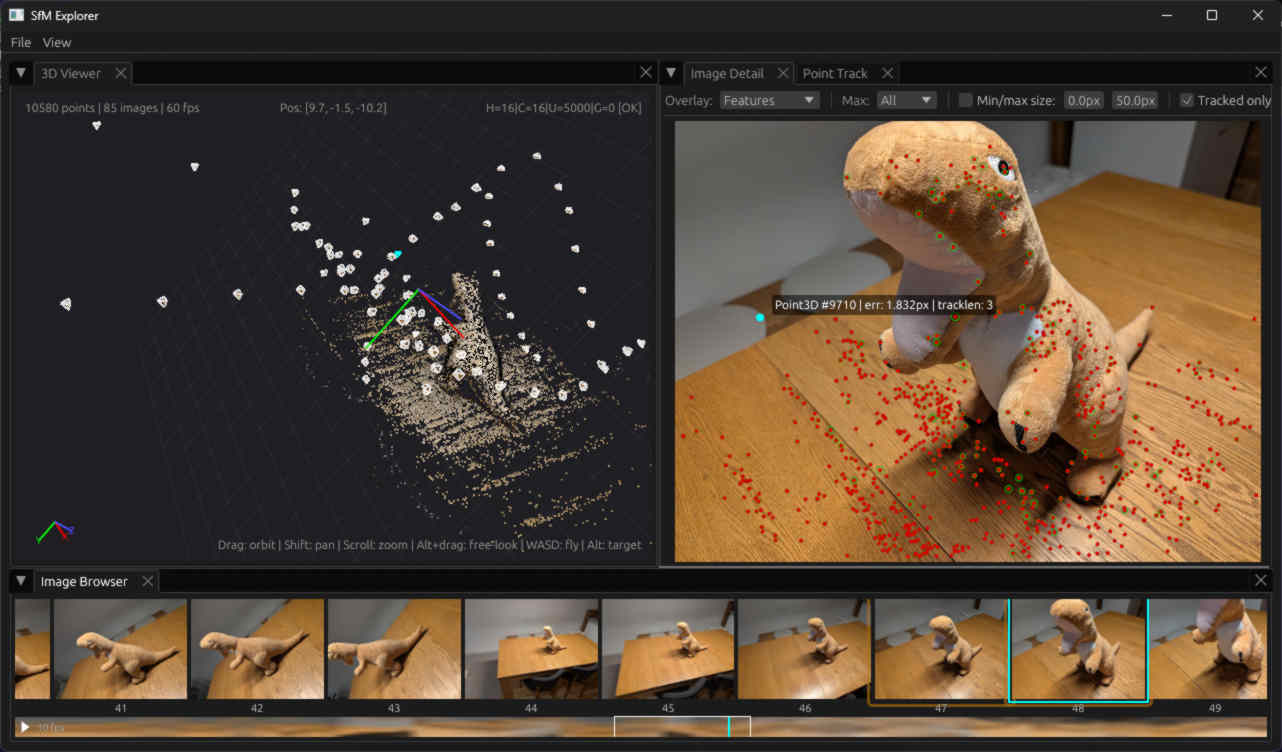The width and height of the screenshot is (1282, 752).
Task: Uncheck the Tracked only checkbox
Action: [x=1187, y=100]
